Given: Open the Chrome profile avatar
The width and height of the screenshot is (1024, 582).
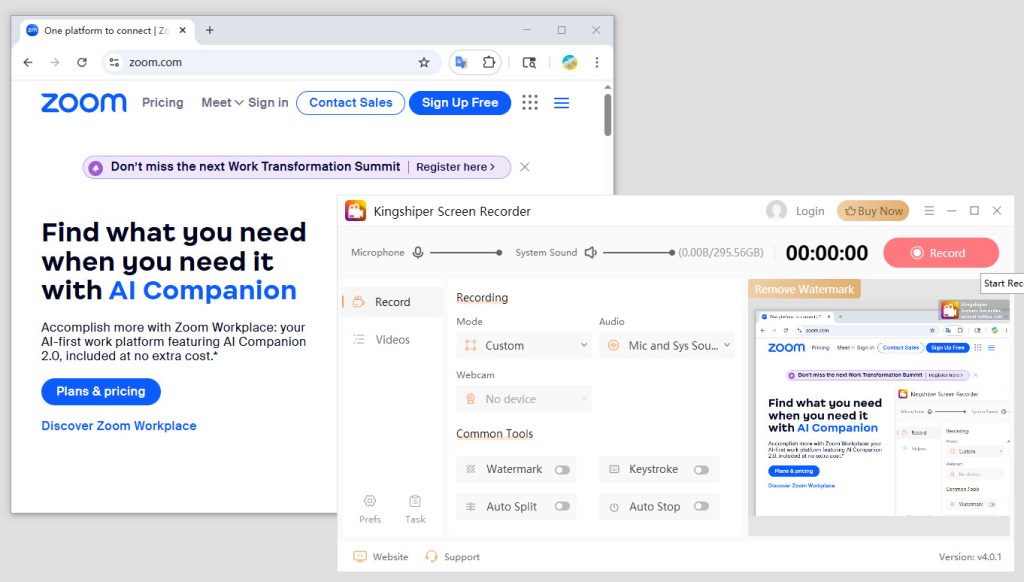Looking at the screenshot, I should pos(569,63).
